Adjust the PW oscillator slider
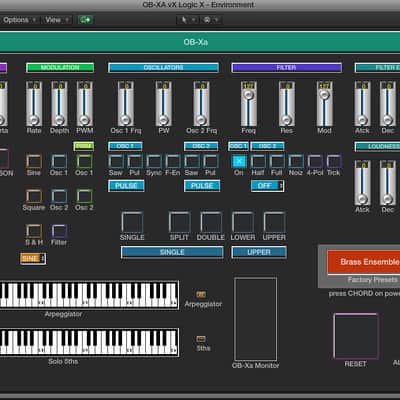 (x=164, y=104)
